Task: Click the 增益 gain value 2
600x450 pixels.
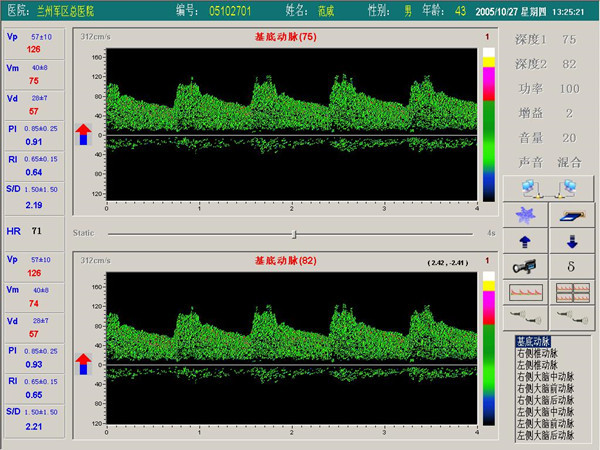Action: click(569, 113)
